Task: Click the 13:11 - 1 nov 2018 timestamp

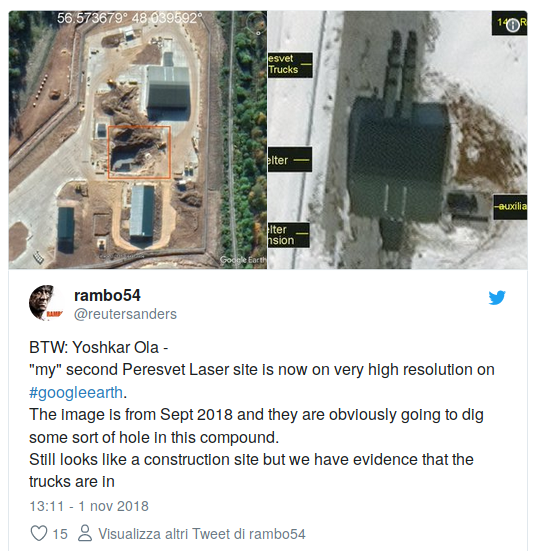Action: [x=89, y=506]
